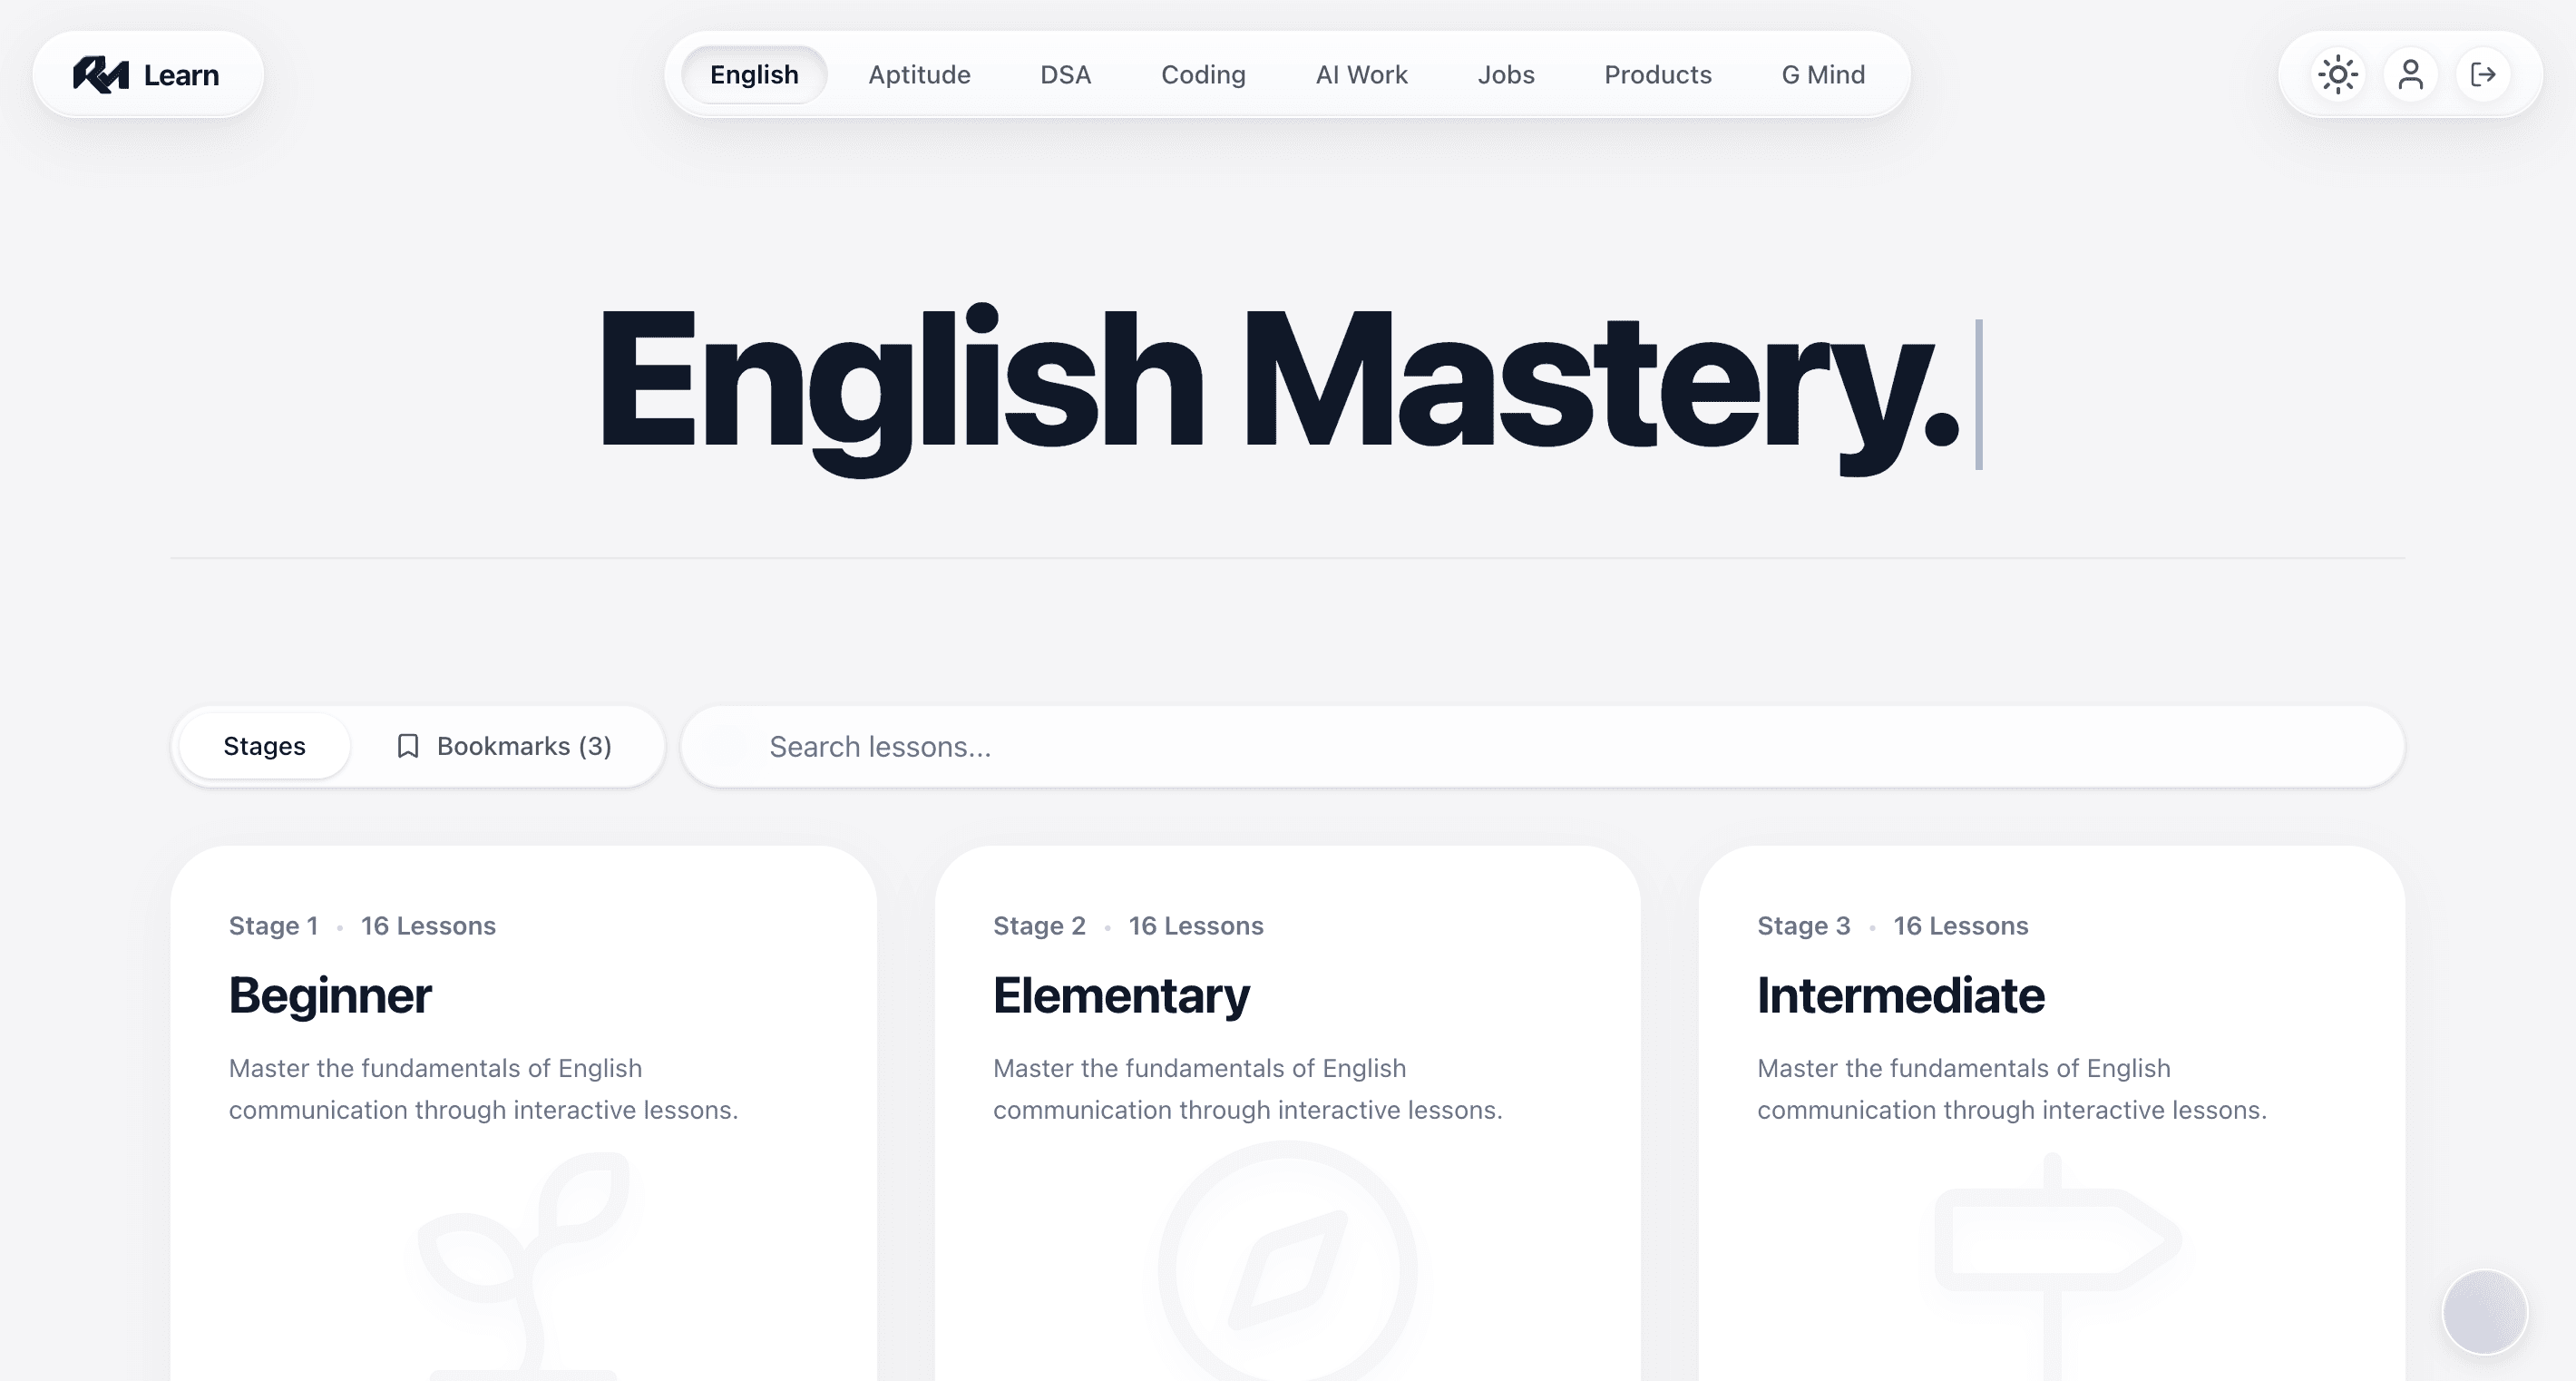Click the floating round button at bottom right
2576x1381 pixels.
coord(2485,1312)
